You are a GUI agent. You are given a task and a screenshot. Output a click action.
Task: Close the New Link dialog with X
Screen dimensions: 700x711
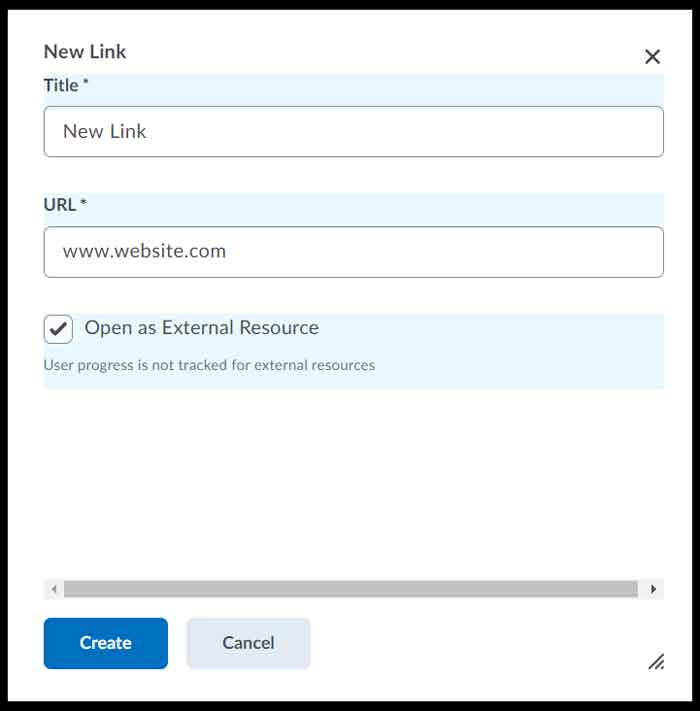coord(652,57)
